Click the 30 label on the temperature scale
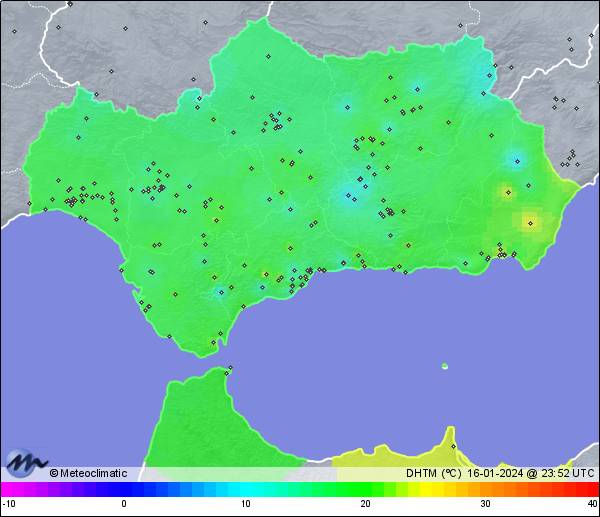600x517 pixels. 485,504
